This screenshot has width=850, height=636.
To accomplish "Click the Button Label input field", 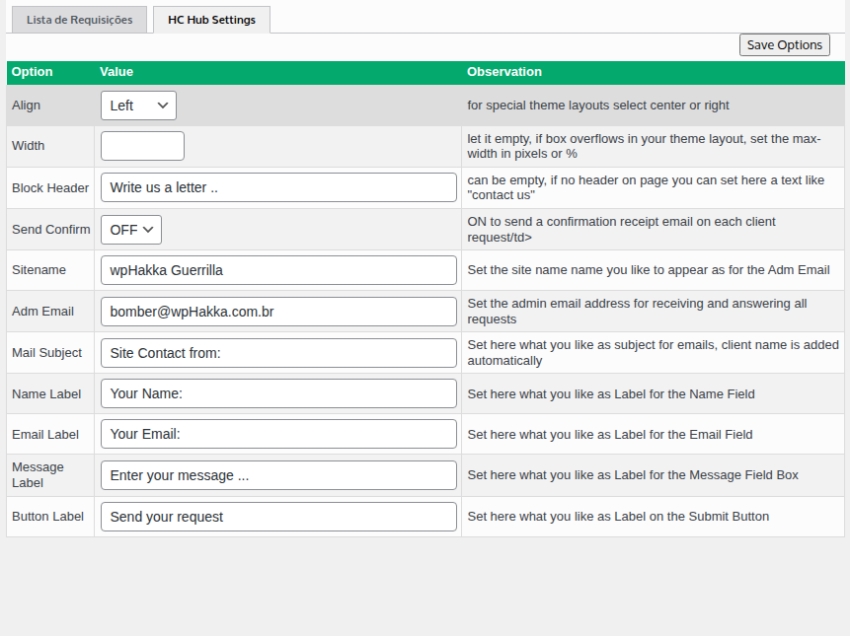I will (278, 517).
